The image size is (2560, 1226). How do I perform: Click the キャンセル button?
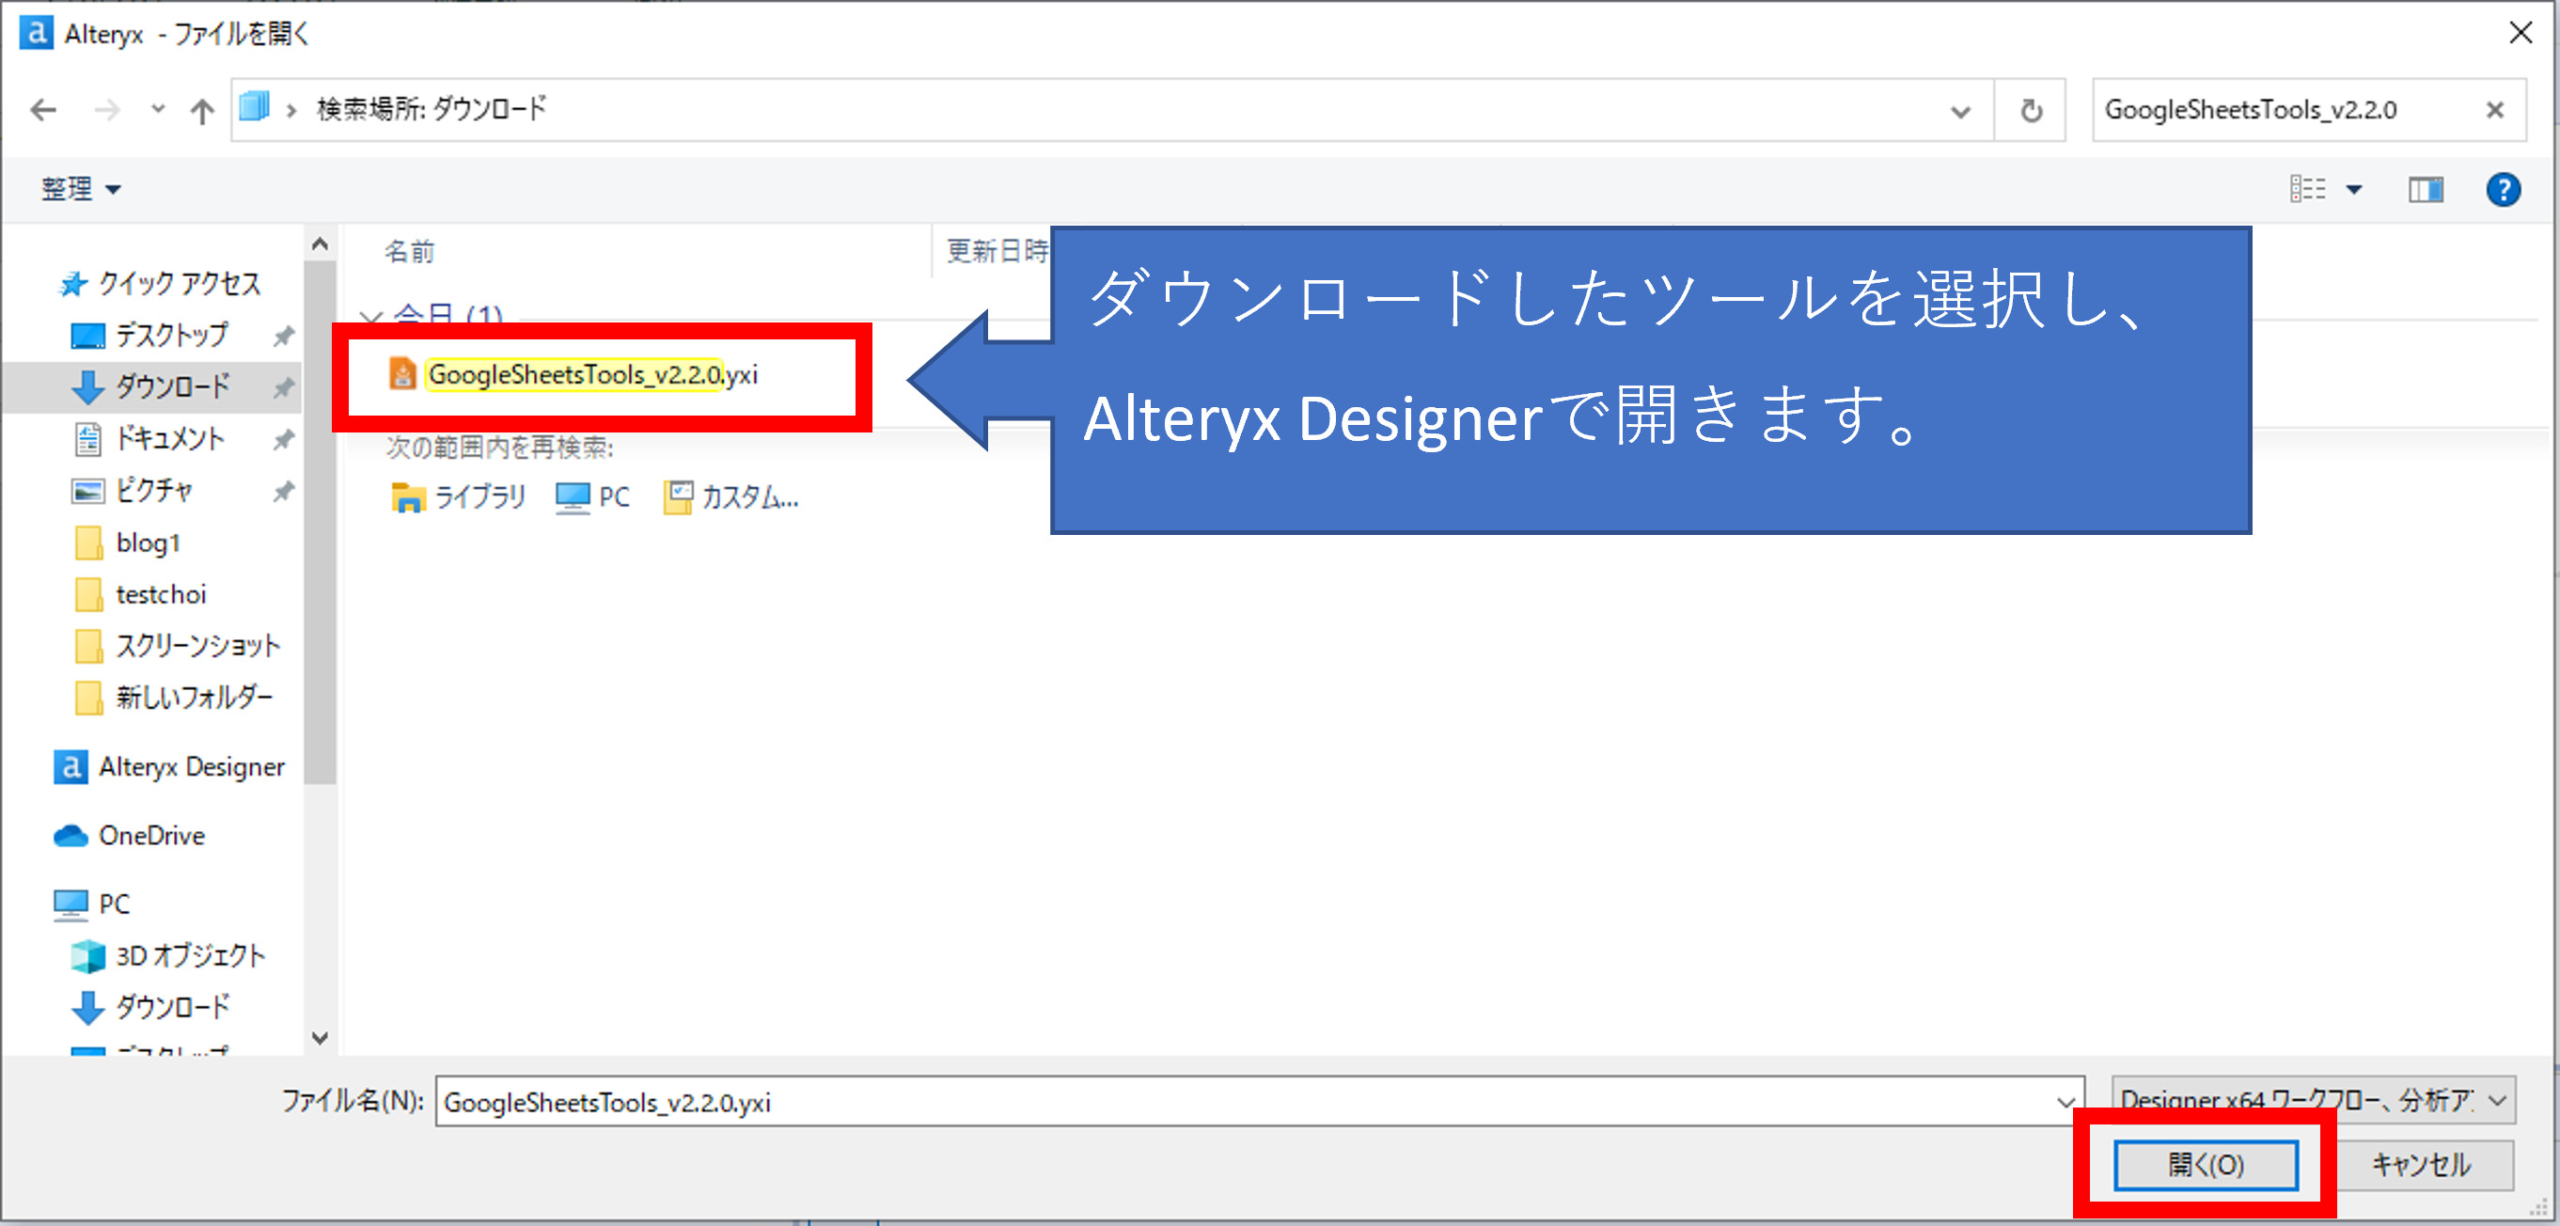click(x=2421, y=1165)
